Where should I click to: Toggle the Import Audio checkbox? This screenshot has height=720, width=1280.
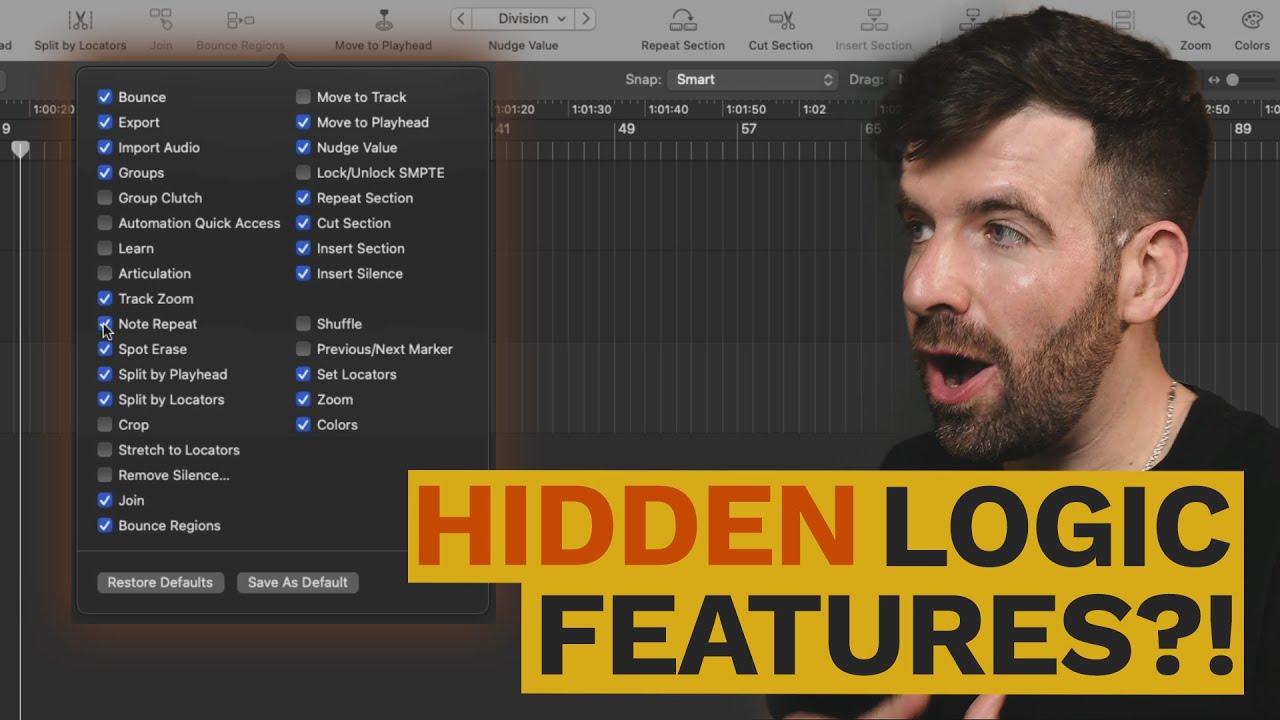click(105, 147)
